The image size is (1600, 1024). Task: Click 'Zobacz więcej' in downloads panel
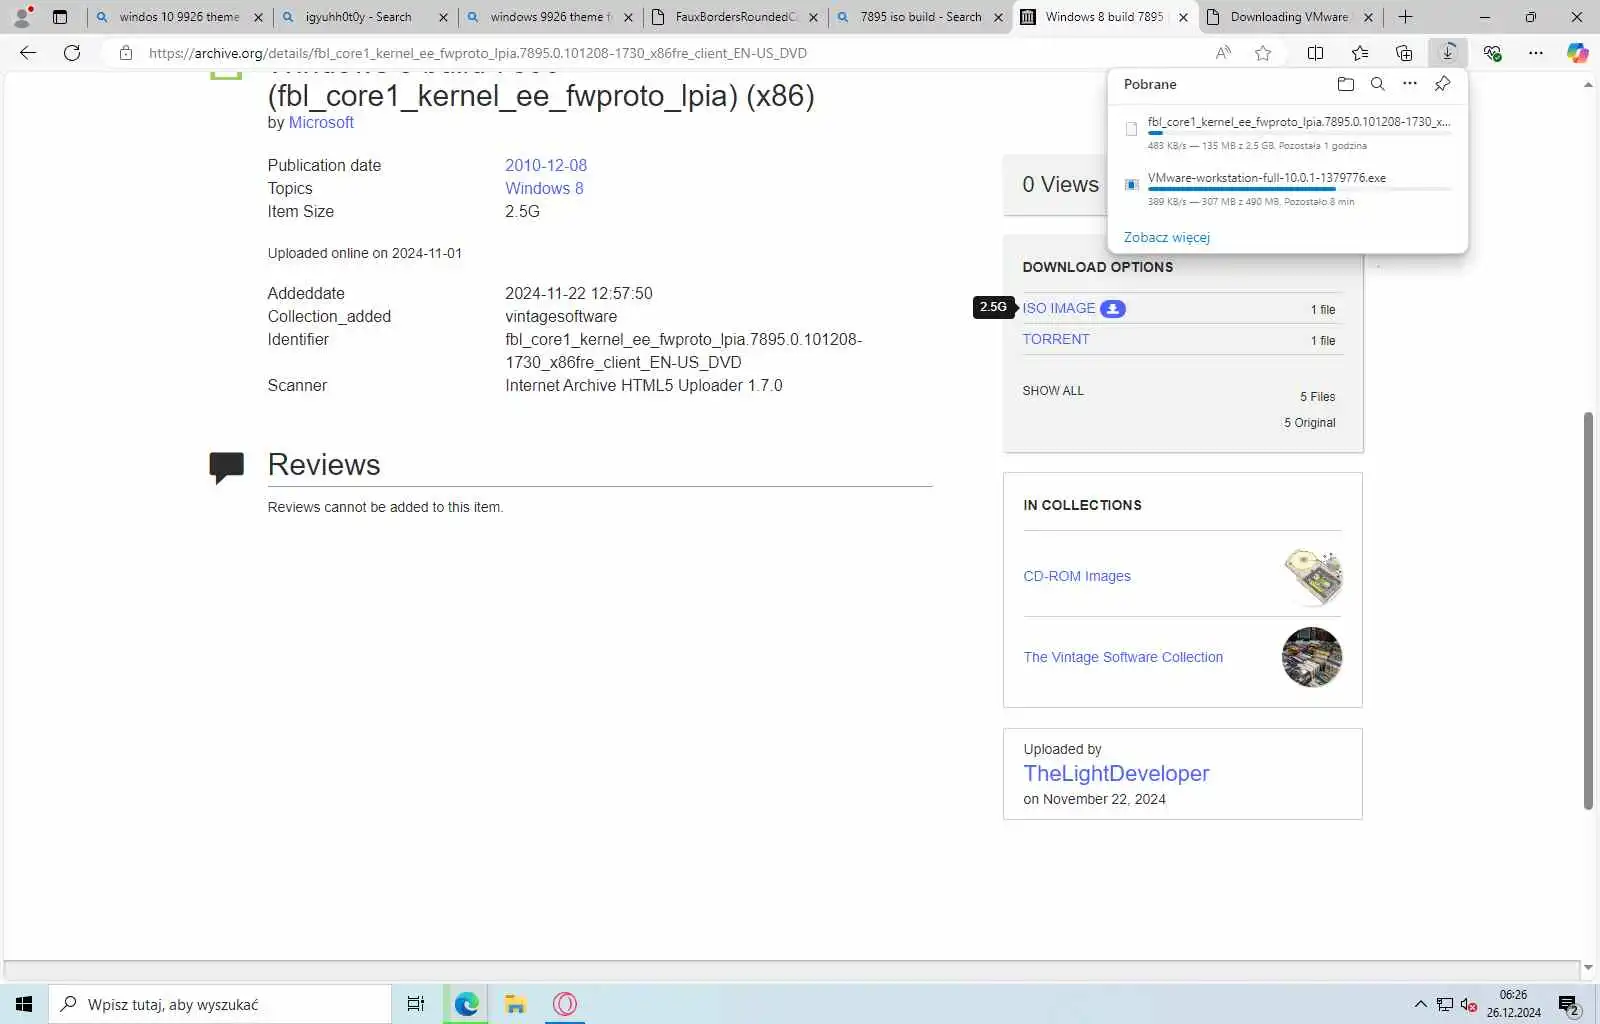(1167, 237)
